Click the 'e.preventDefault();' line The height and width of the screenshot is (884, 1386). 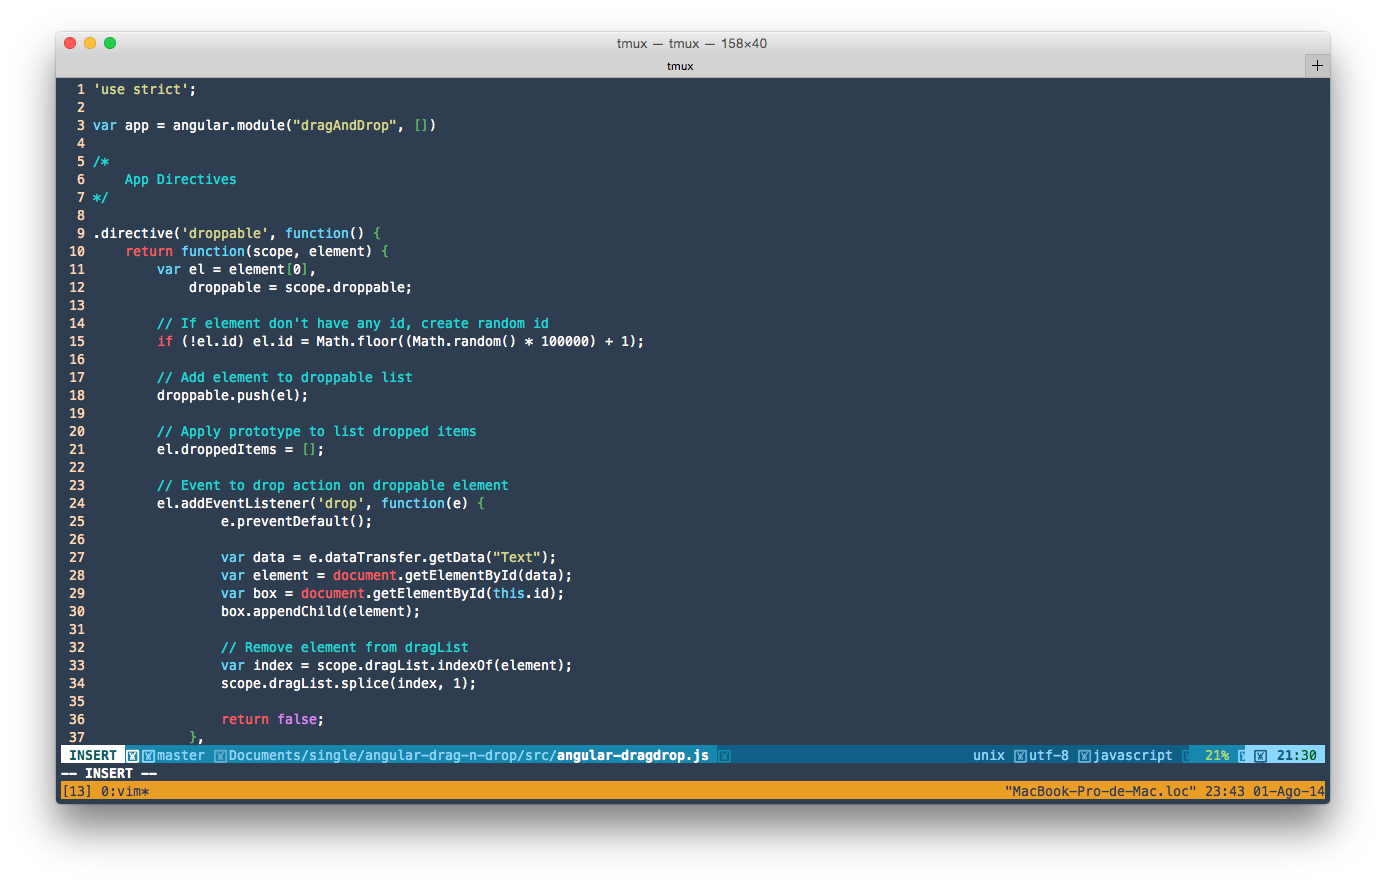pyautogui.click(x=297, y=521)
